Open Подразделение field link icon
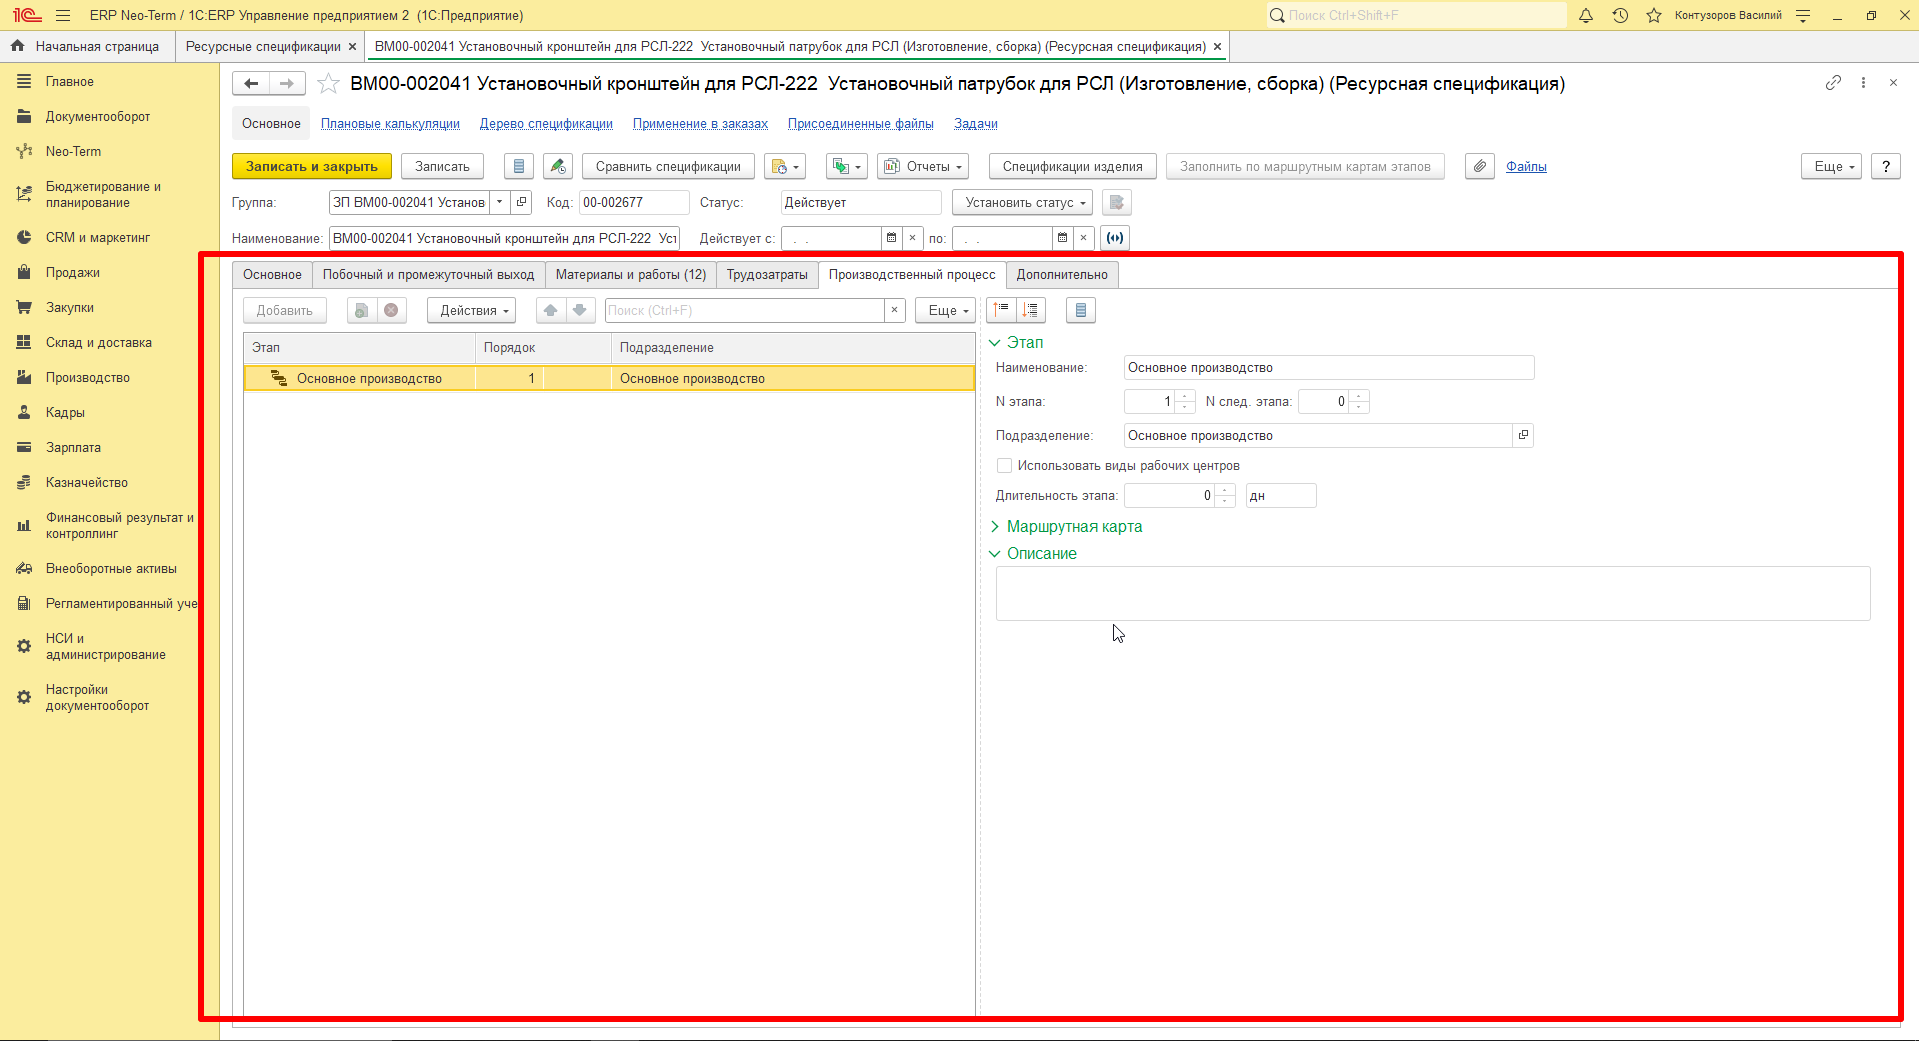This screenshot has height=1041, width=1919. [x=1523, y=436]
